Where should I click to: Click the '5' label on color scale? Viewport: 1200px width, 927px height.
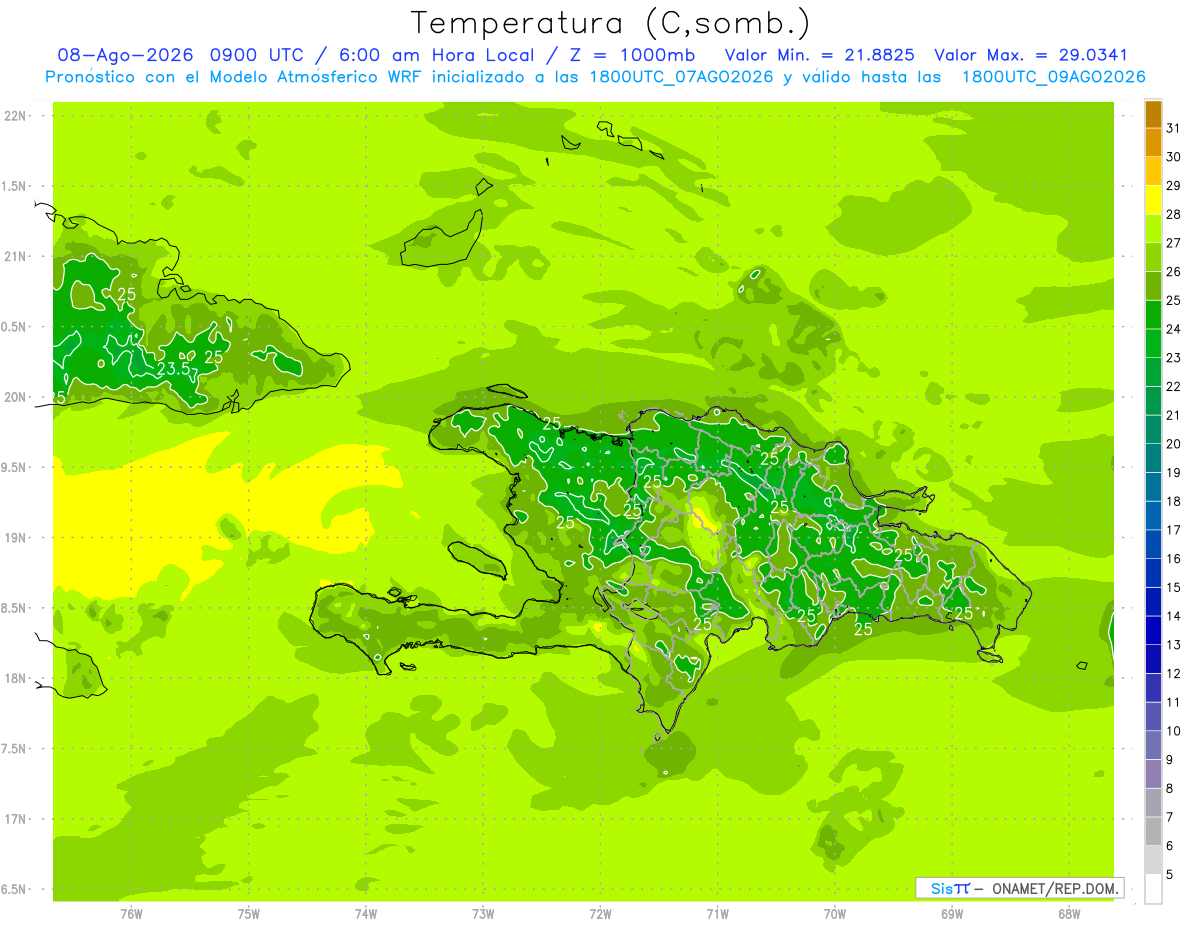tap(1170, 875)
